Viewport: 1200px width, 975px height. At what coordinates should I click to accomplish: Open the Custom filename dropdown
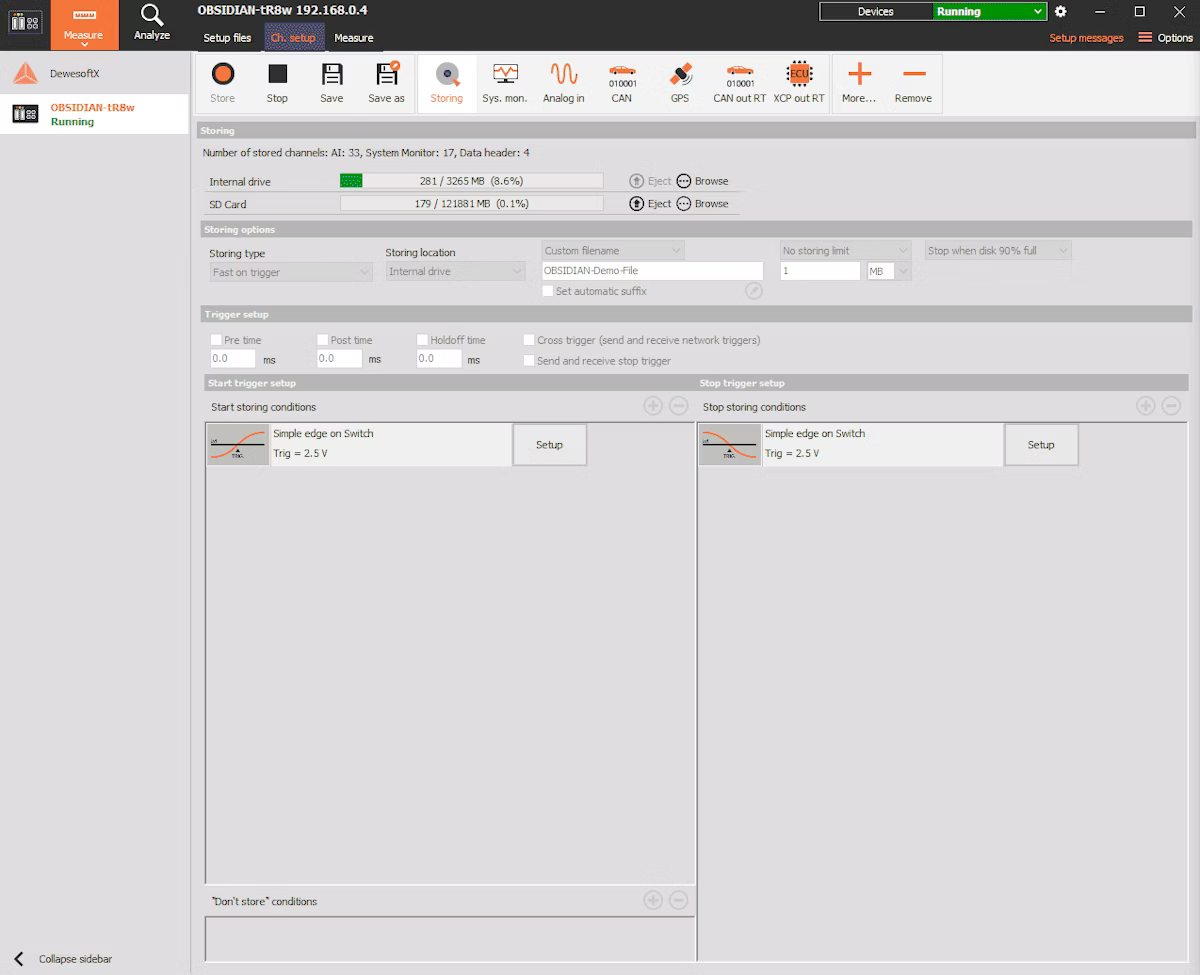click(613, 251)
